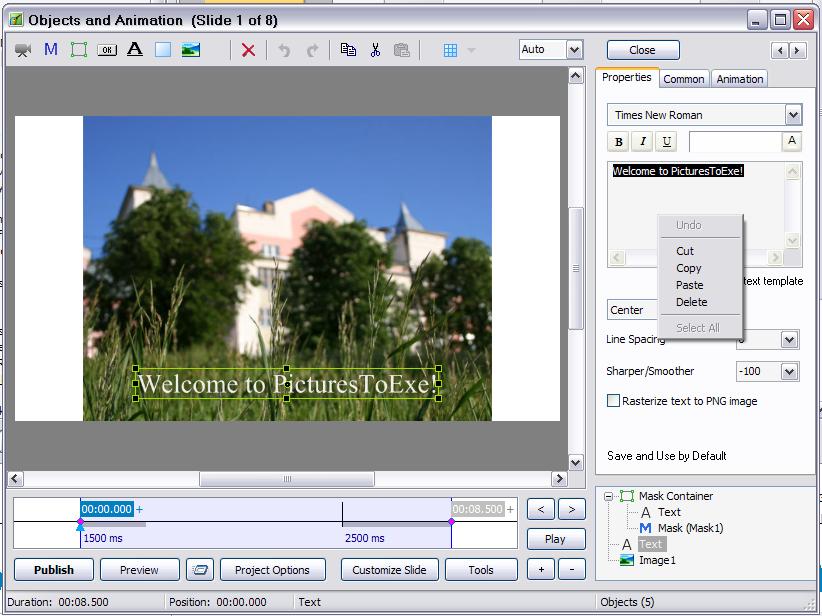The height and width of the screenshot is (616, 822).
Task: Insert an OK button object
Action: coord(107,50)
